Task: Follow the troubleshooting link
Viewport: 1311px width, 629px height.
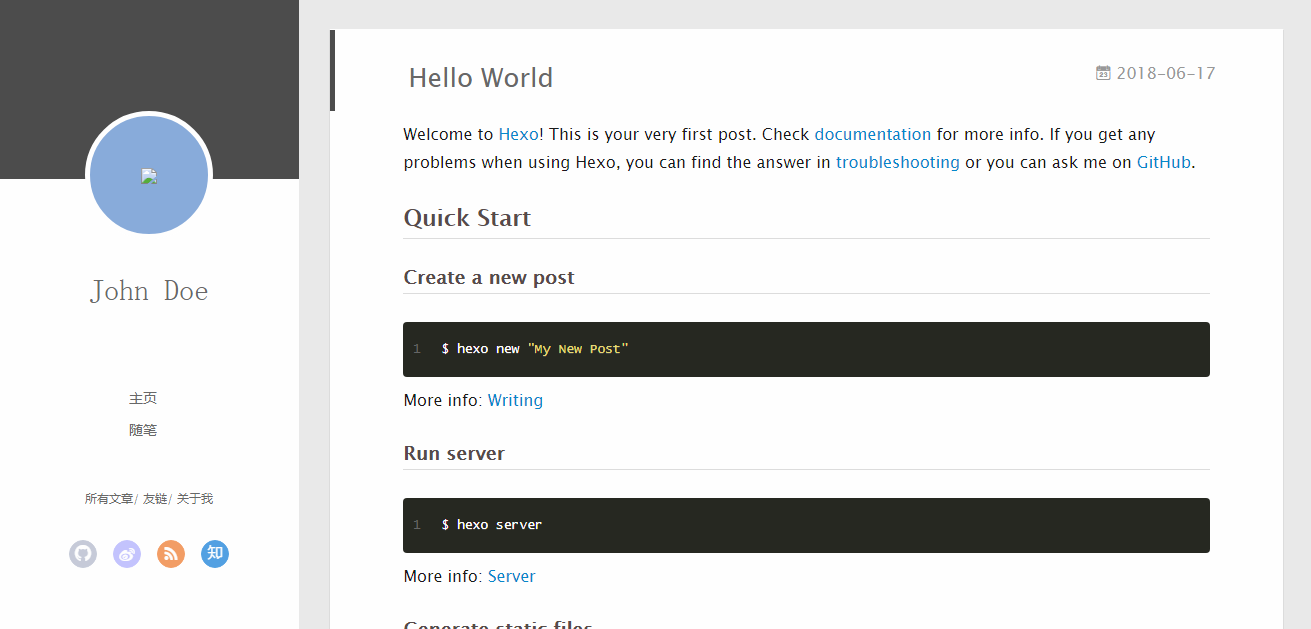Action: tap(898, 162)
